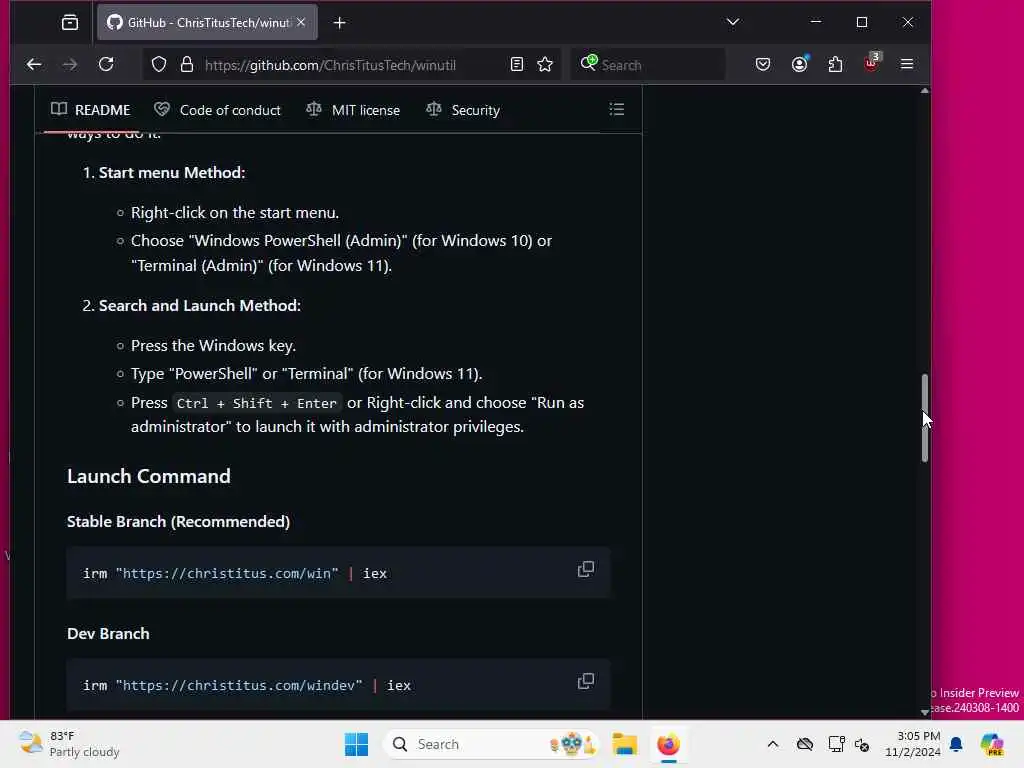
Task: Open the Extensions puzzle icon
Action: pyautogui.click(x=835, y=64)
